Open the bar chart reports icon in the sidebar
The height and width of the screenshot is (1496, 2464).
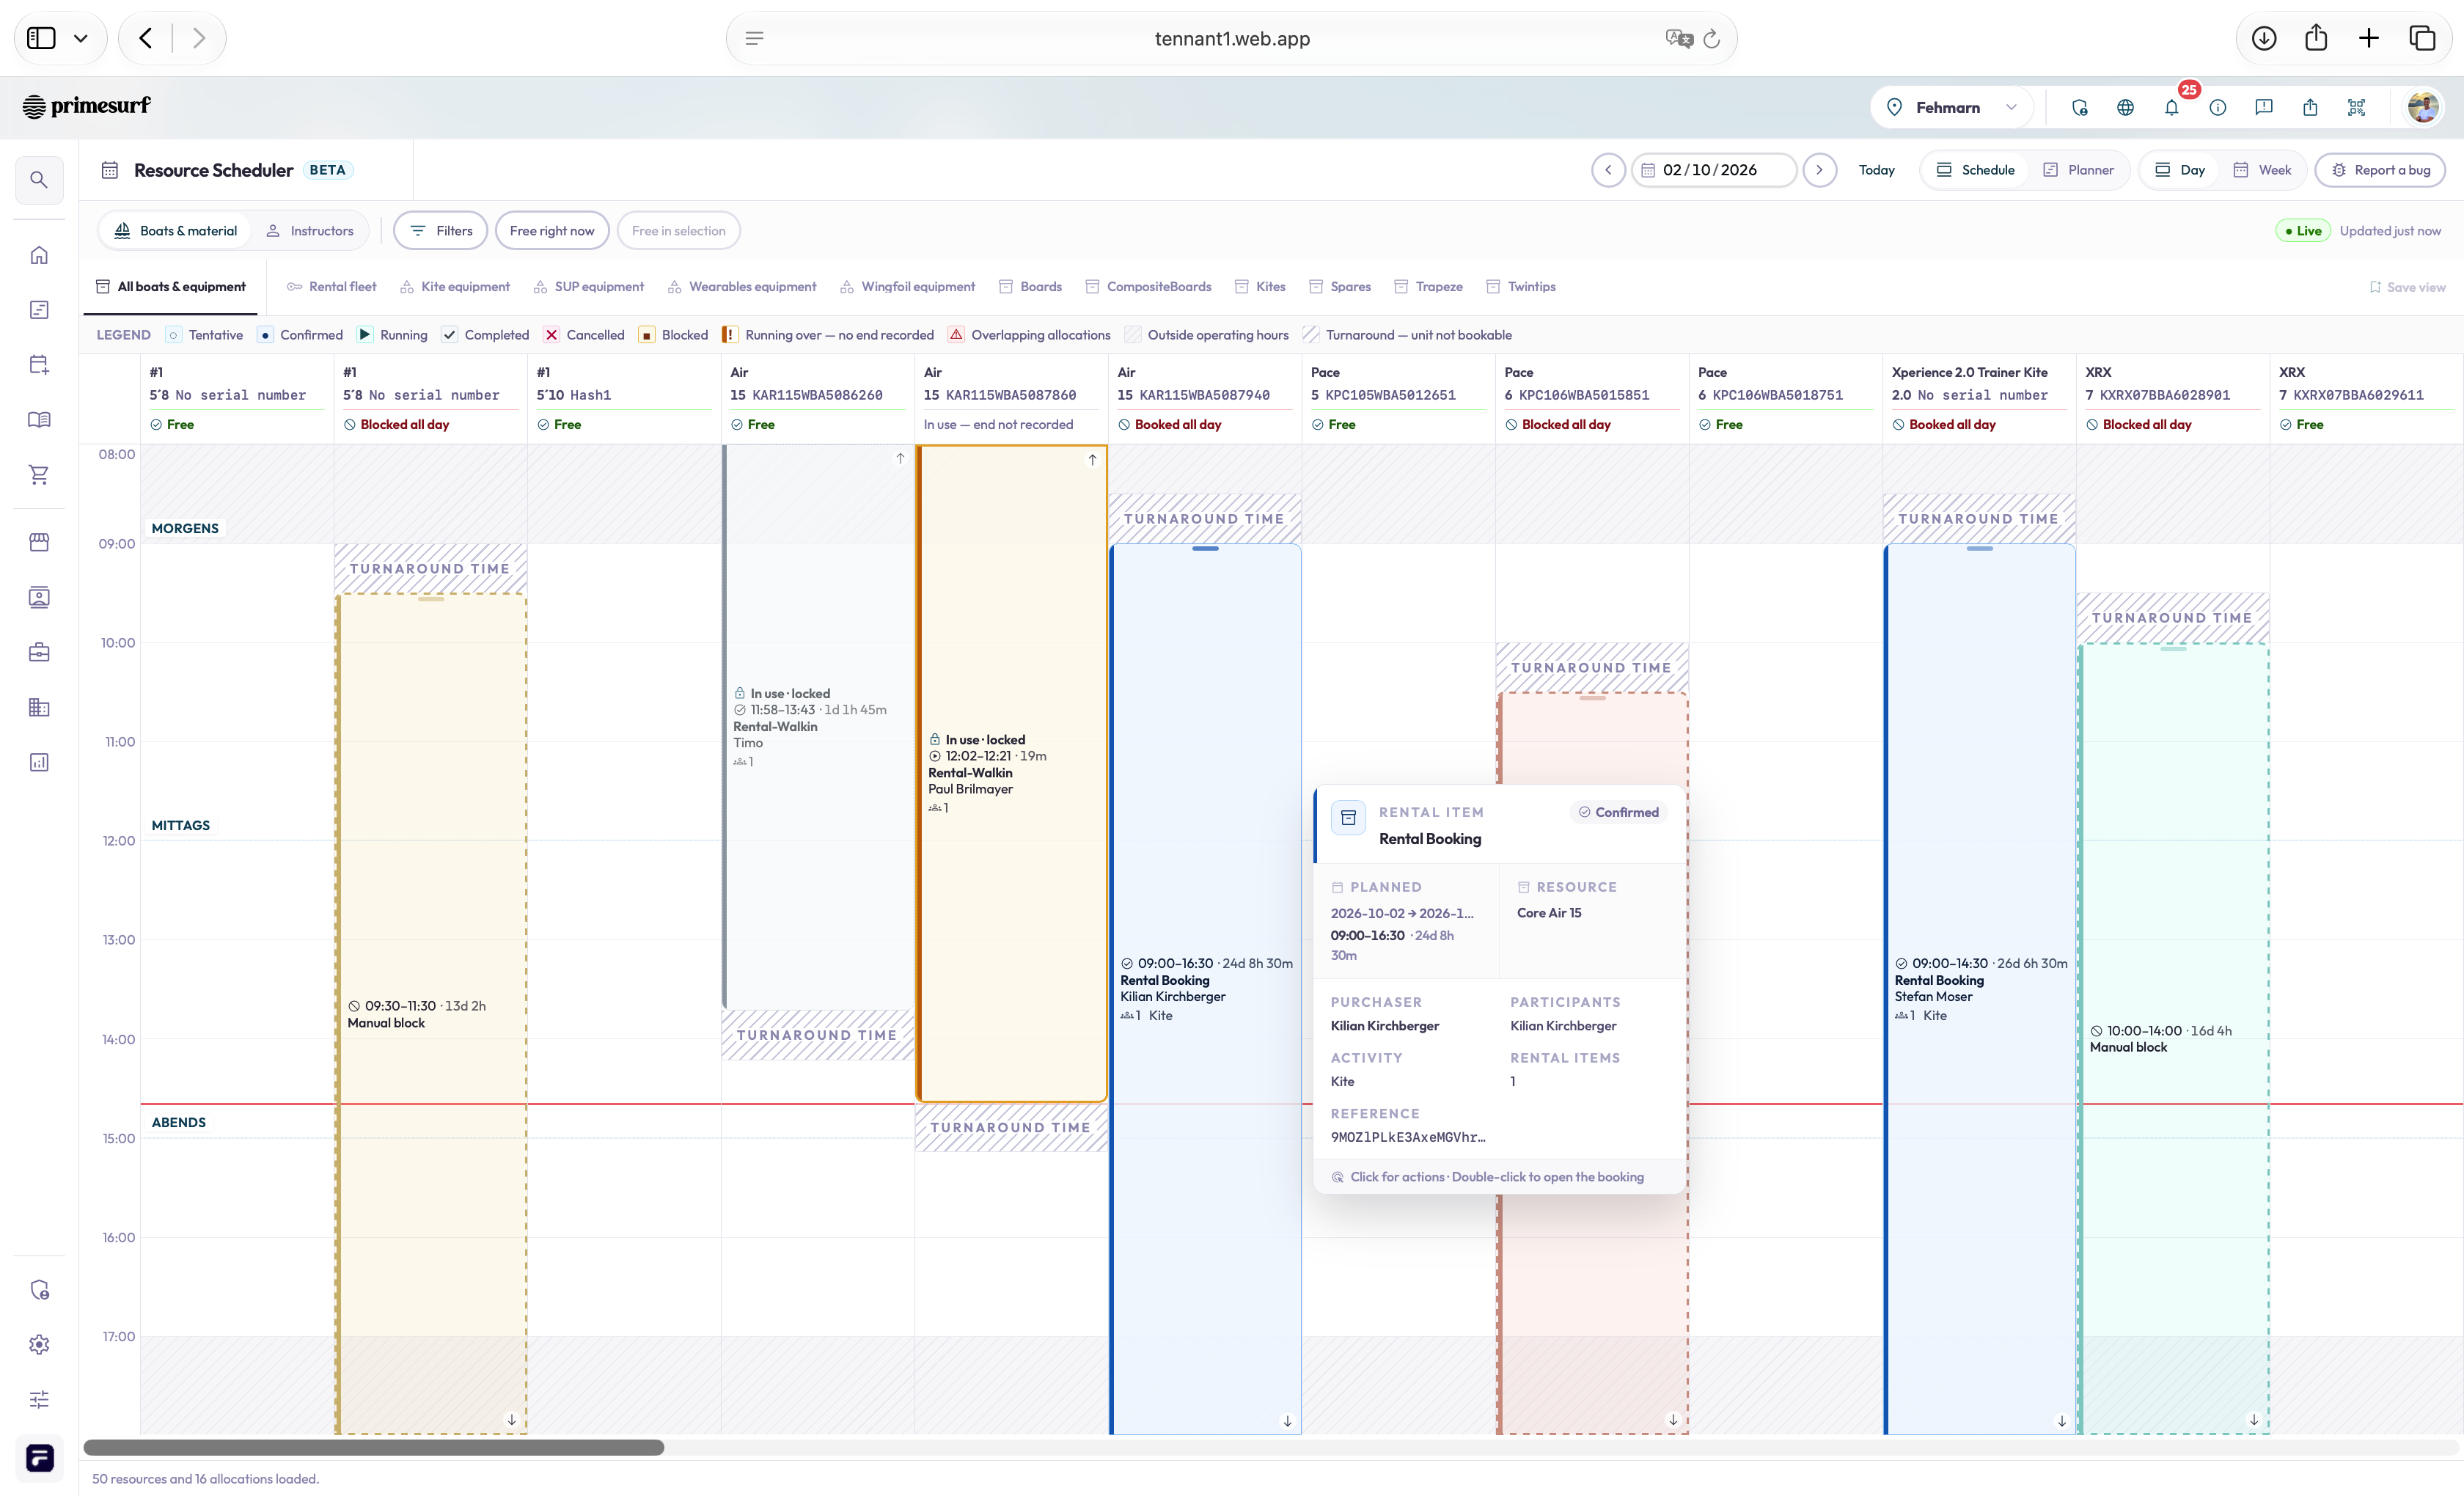pos(39,762)
